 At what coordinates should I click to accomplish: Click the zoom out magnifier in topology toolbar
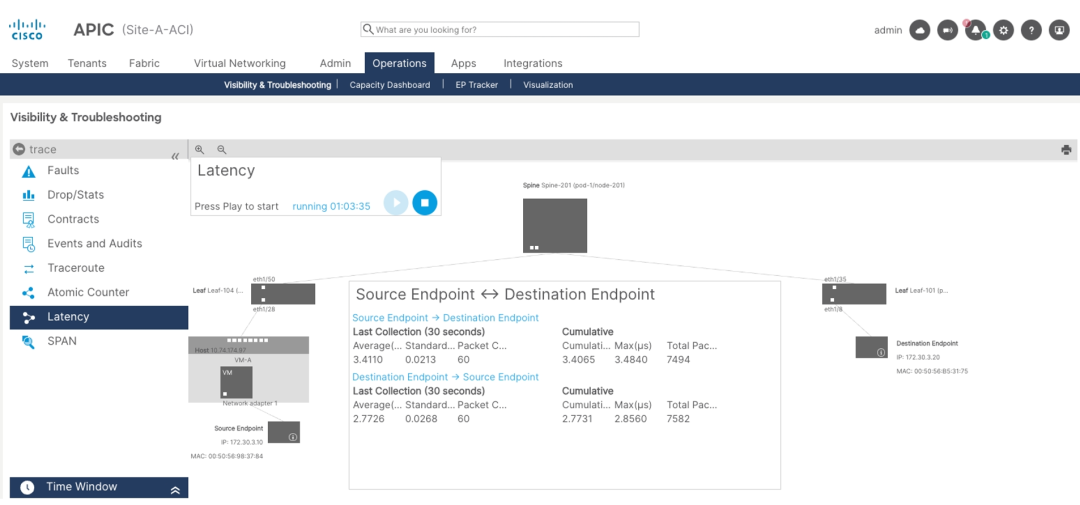click(222, 150)
